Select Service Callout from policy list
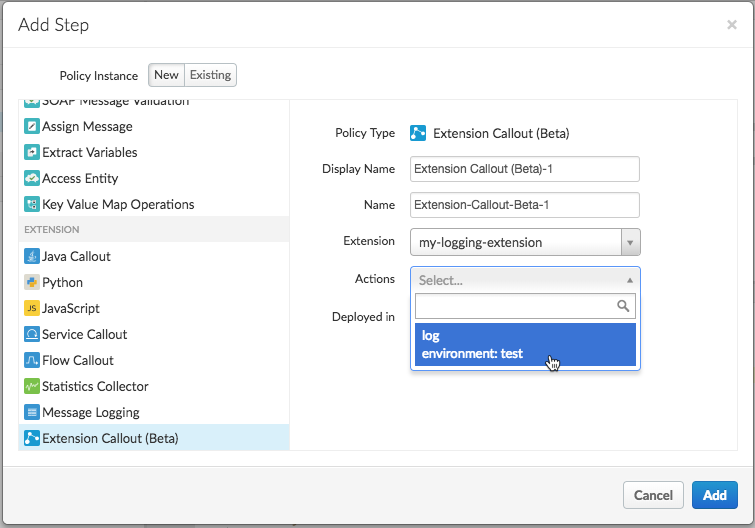 pos(85,335)
